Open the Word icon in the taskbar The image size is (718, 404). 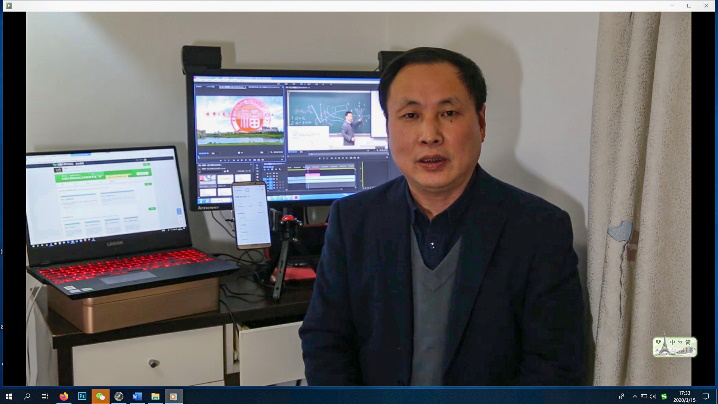[137, 396]
